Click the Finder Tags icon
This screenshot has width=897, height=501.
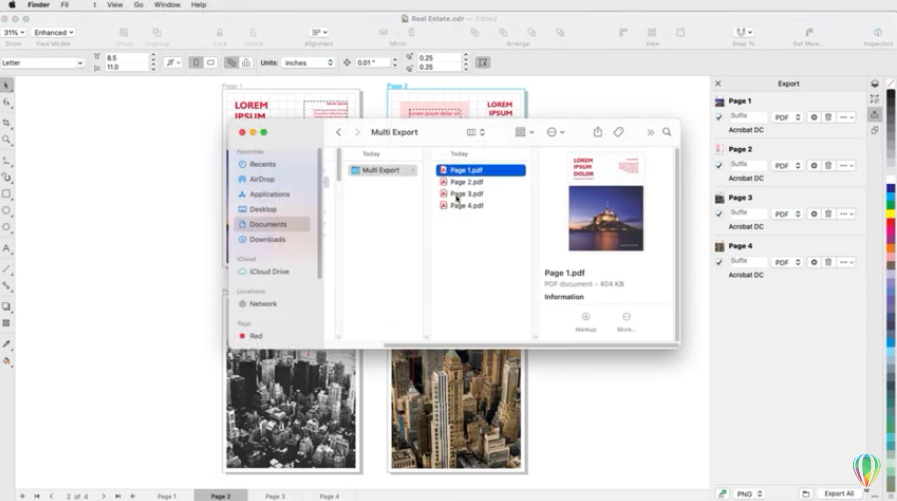pos(618,132)
